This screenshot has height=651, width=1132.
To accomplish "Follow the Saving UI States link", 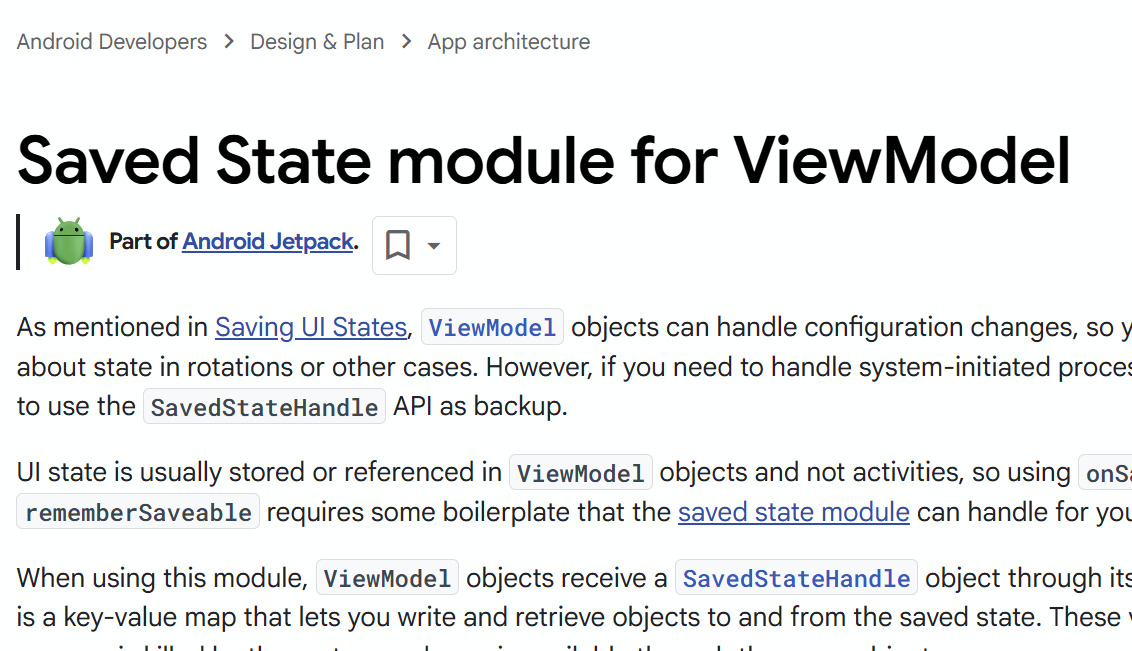I will [x=311, y=327].
